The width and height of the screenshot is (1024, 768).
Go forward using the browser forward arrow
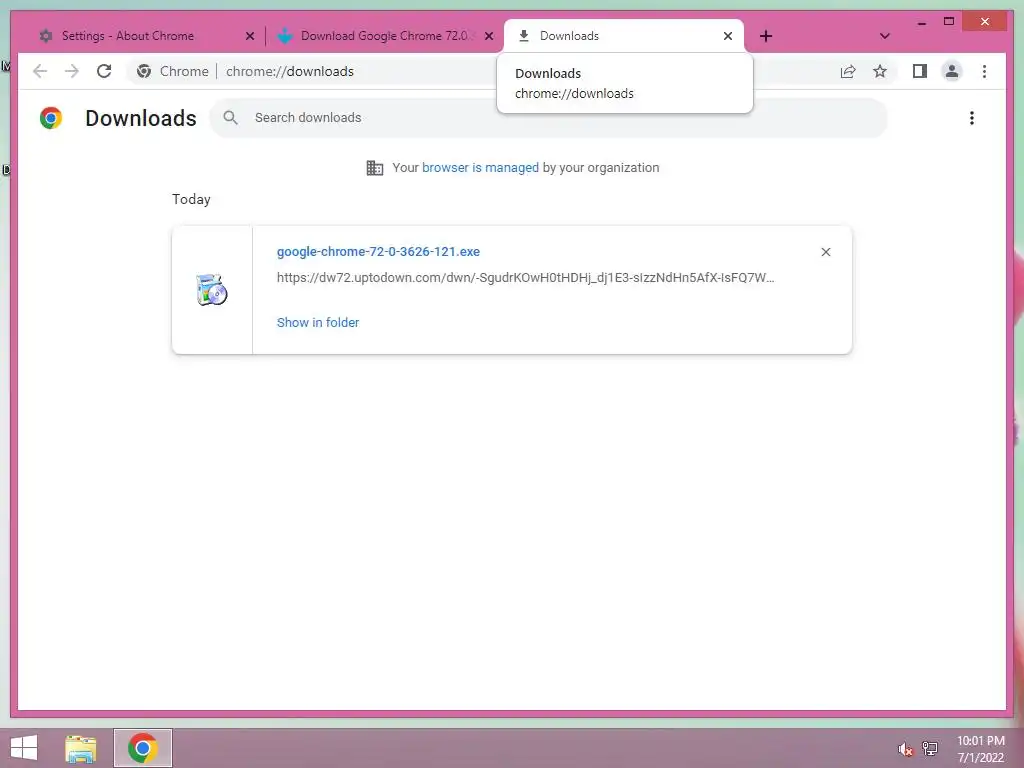[x=72, y=71]
